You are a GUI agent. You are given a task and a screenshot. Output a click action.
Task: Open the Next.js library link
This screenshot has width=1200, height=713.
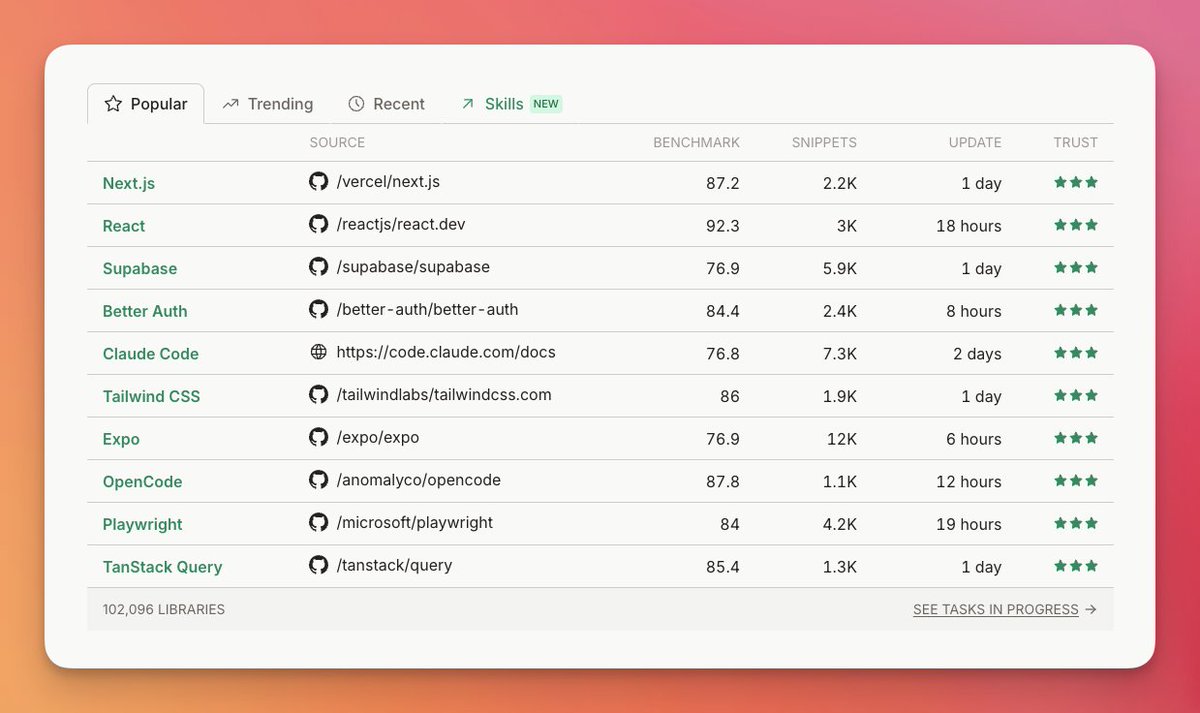129,183
